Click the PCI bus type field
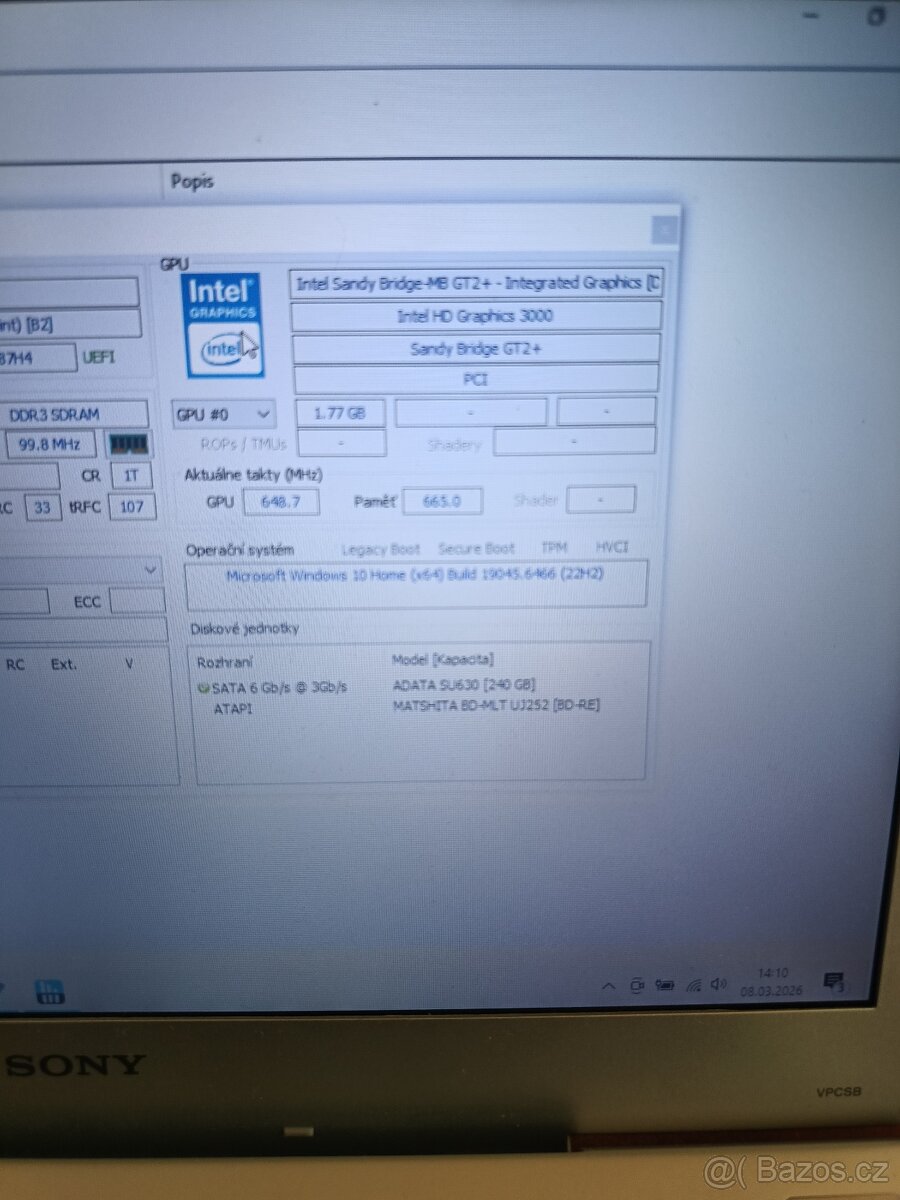The width and height of the screenshot is (900, 1200). point(475,379)
